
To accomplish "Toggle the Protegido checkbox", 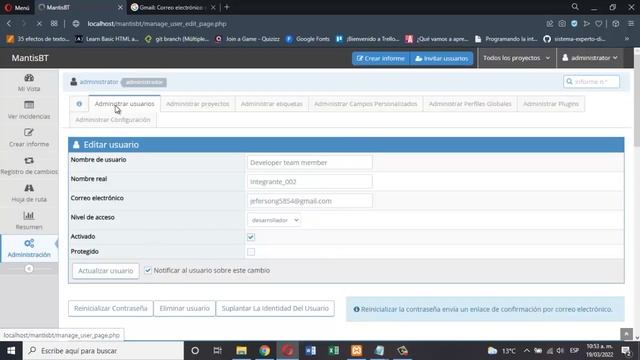I will (251, 252).
